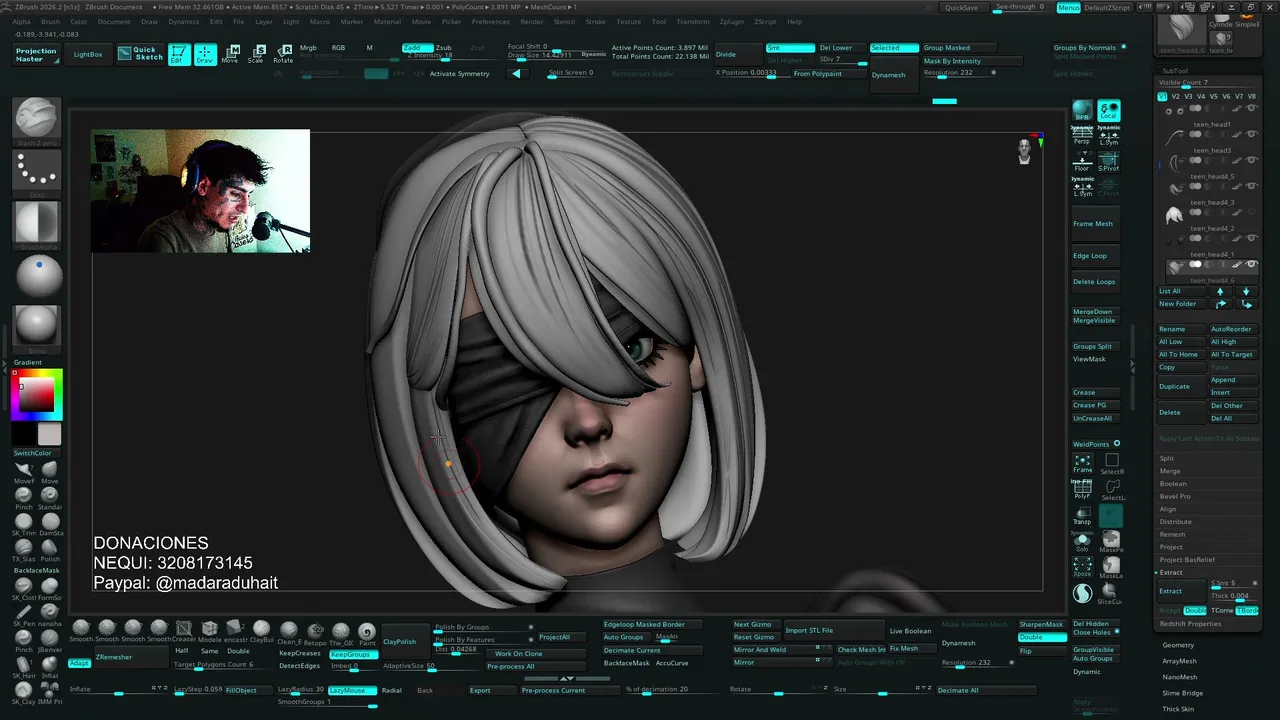The image size is (1280, 720).
Task: Click the ZRemesher button
Action: pyautogui.click(x=131, y=657)
